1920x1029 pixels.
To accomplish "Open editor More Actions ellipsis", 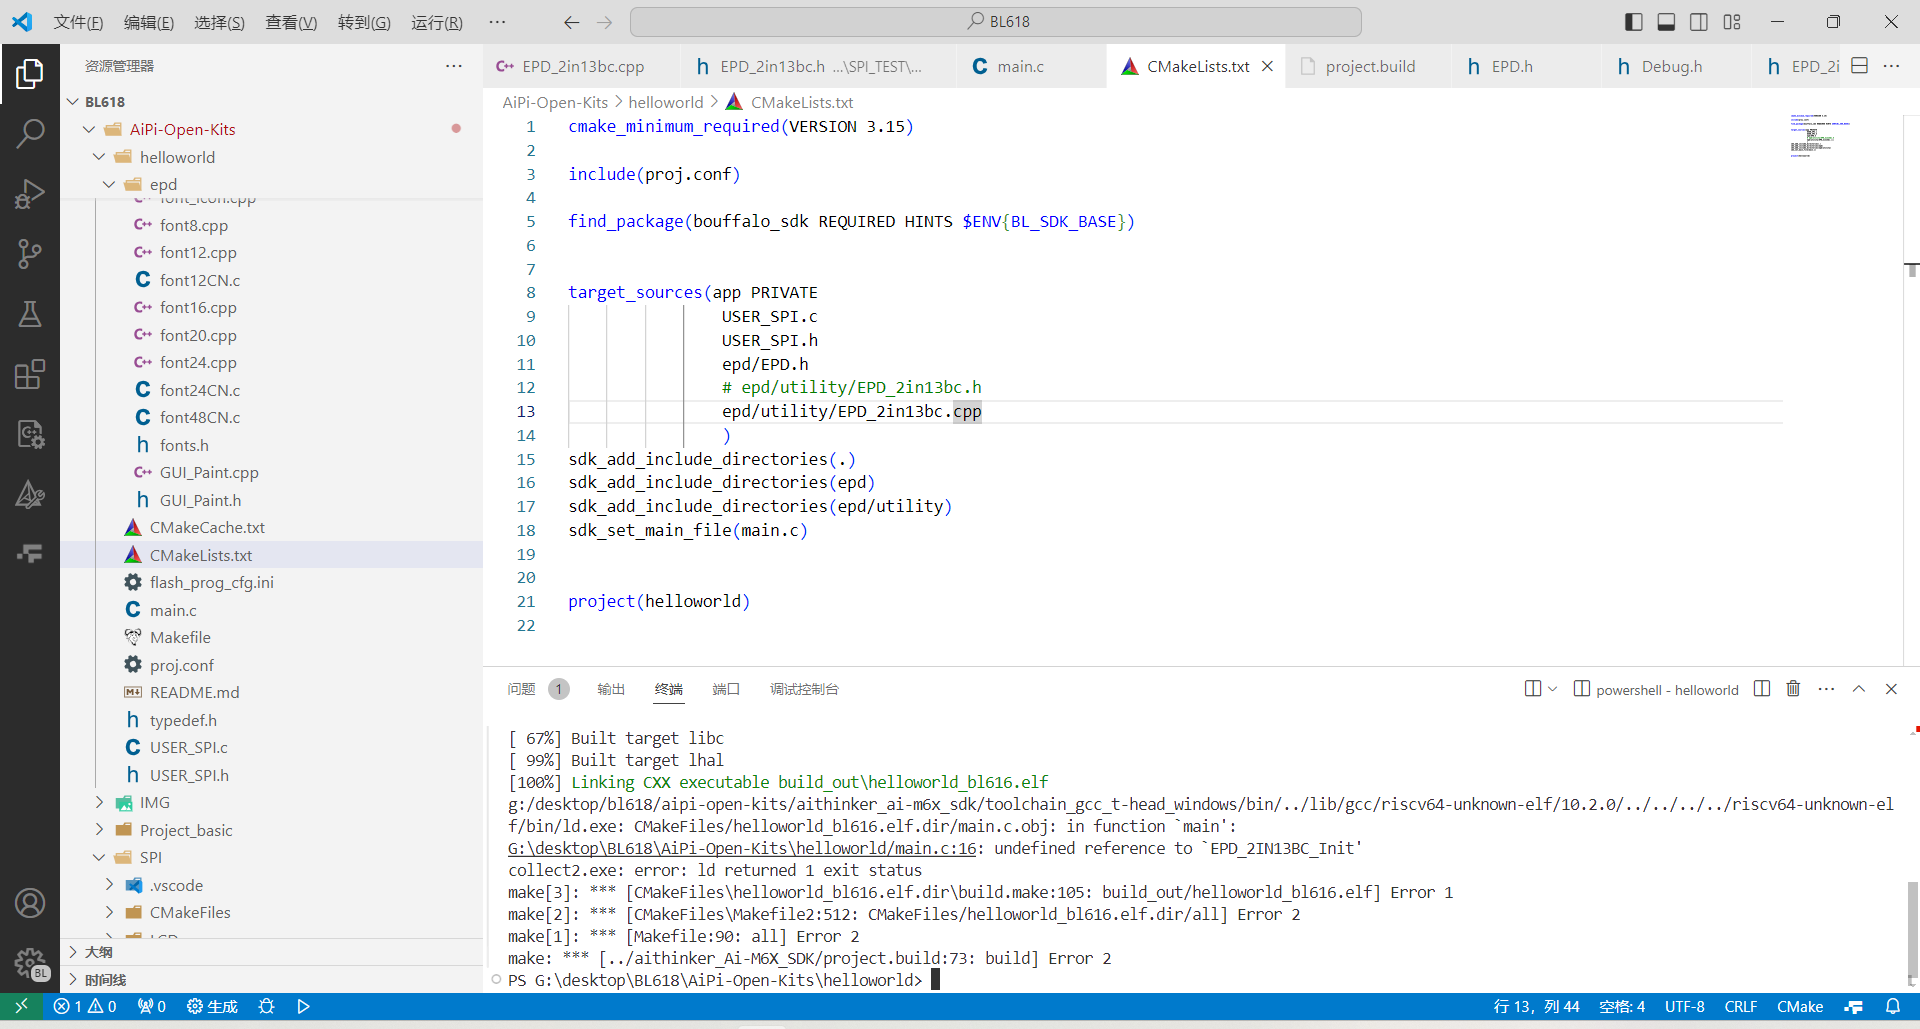I will 1891,66.
